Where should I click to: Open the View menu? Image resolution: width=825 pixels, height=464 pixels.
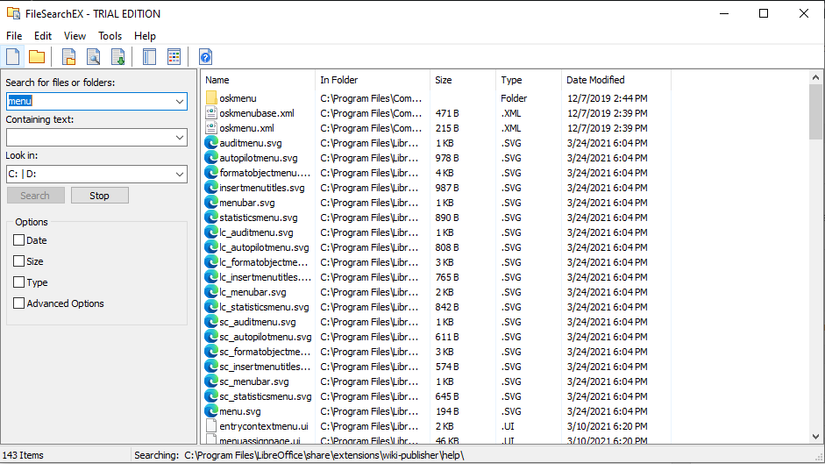tap(75, 36)
